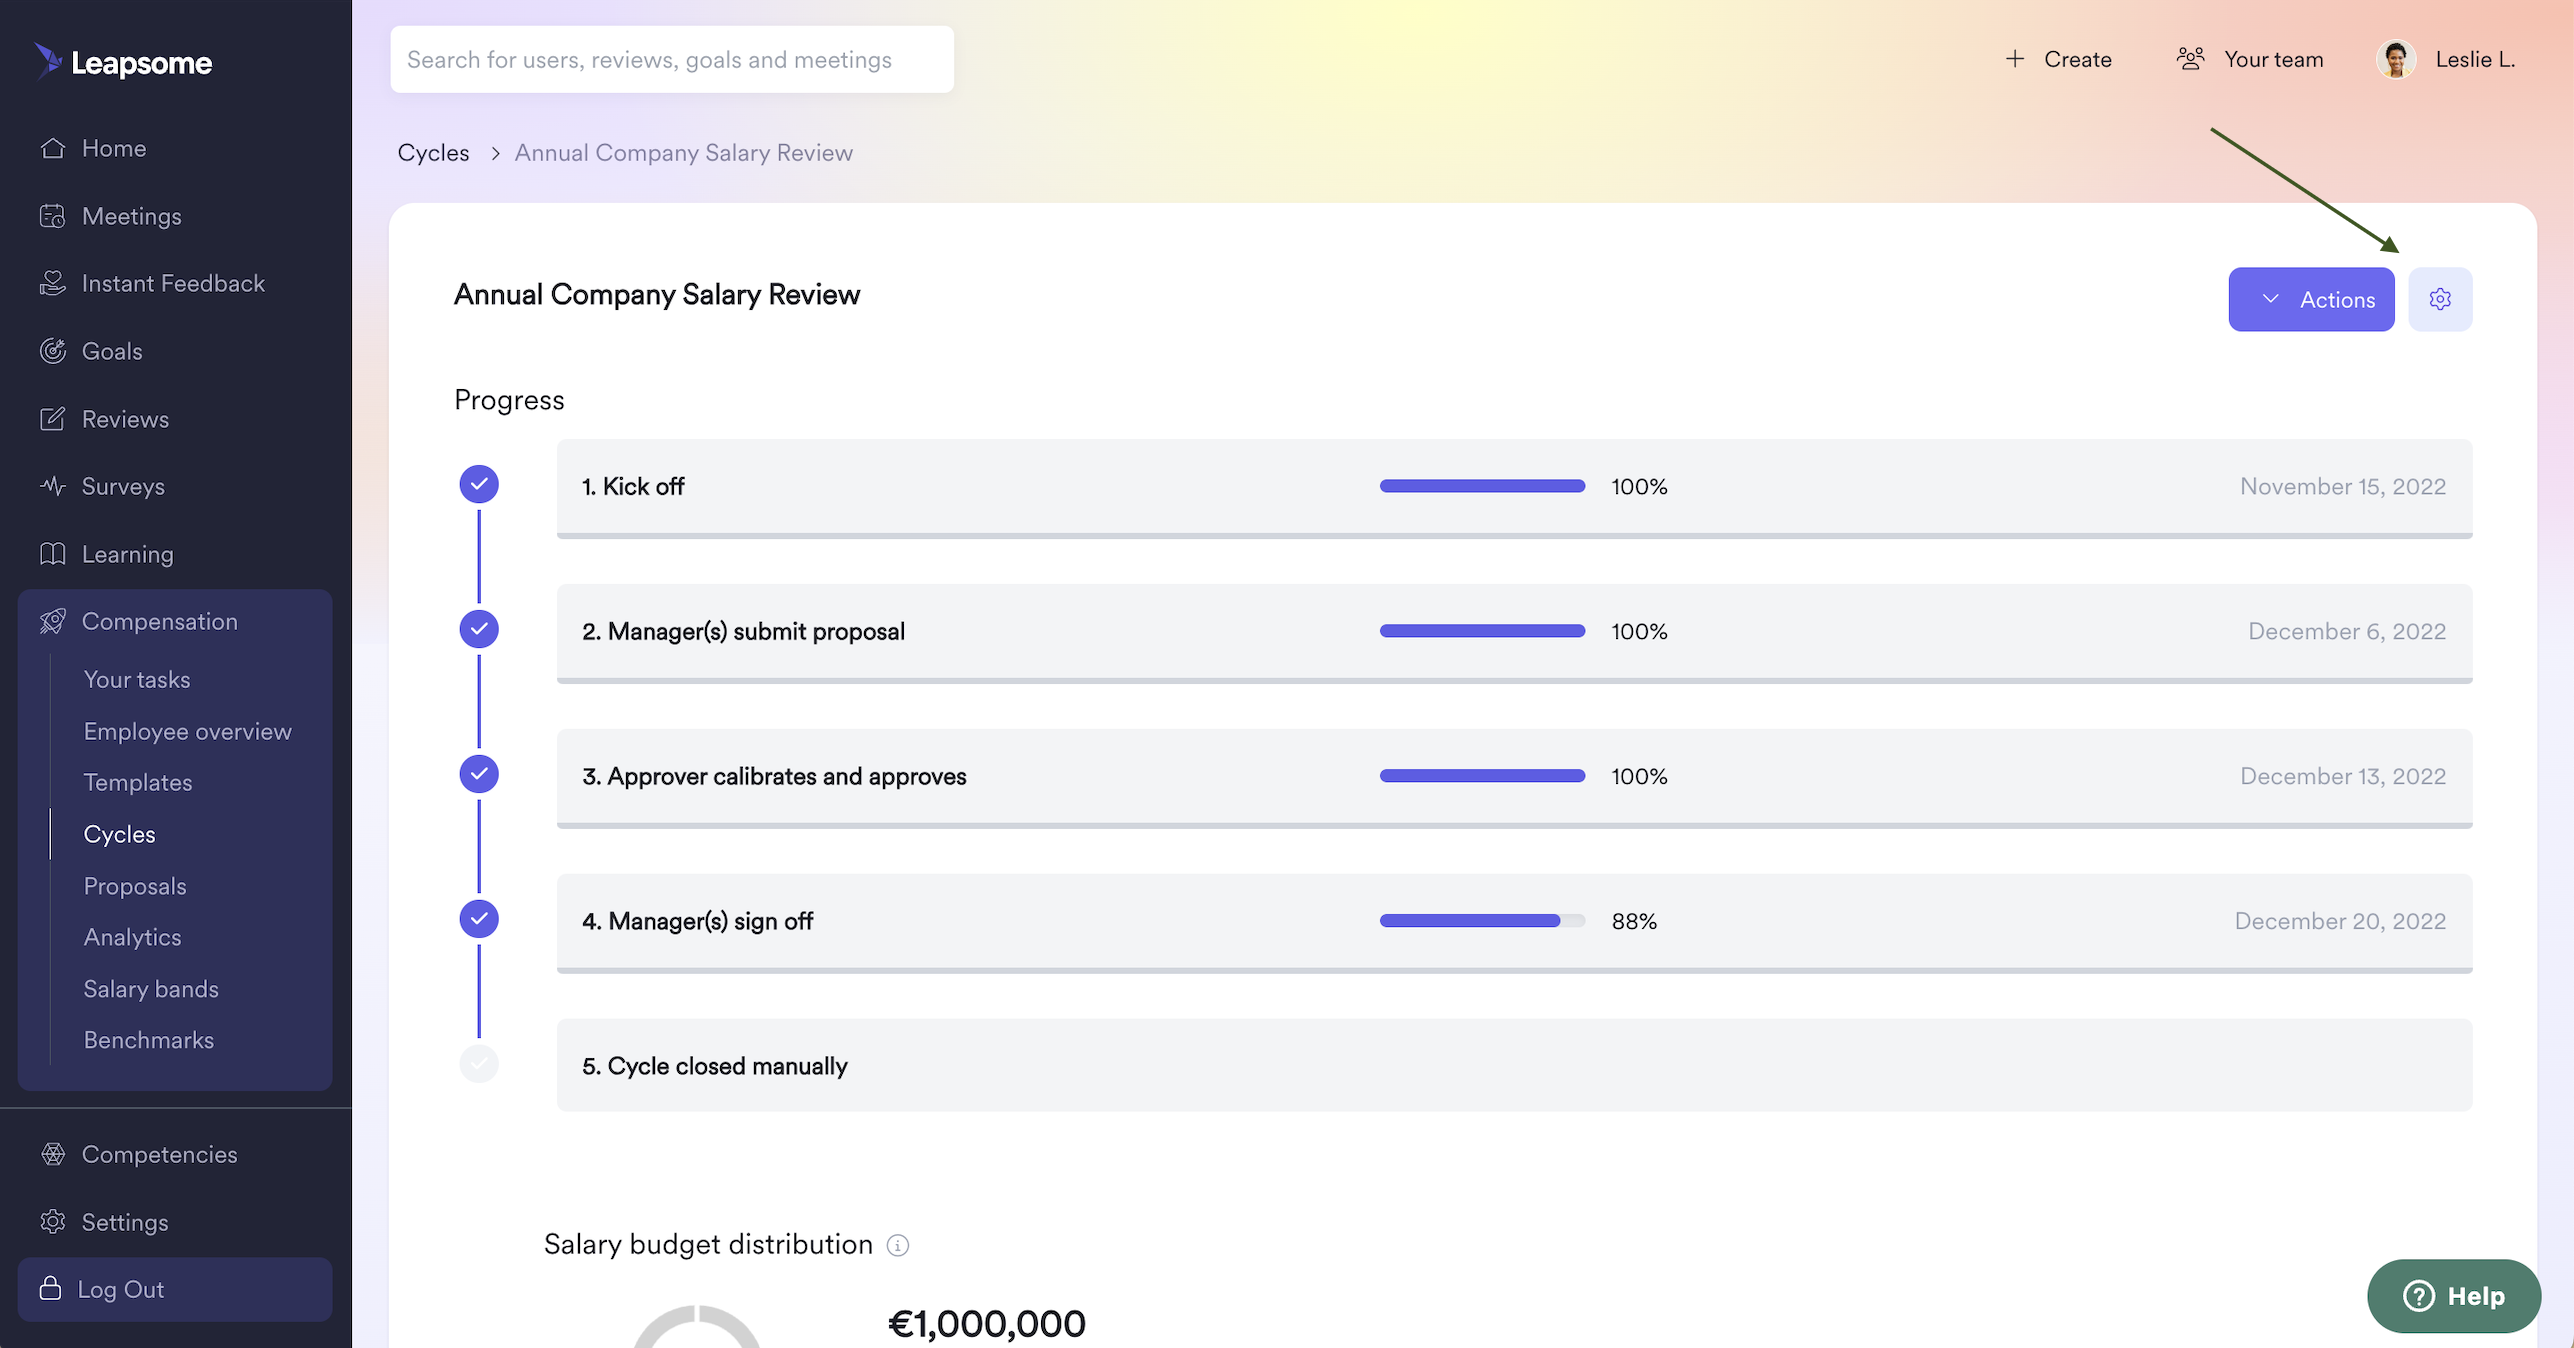
Task: Click the unchecked Cycle closed manually circle
Action: click(479, 1064)
